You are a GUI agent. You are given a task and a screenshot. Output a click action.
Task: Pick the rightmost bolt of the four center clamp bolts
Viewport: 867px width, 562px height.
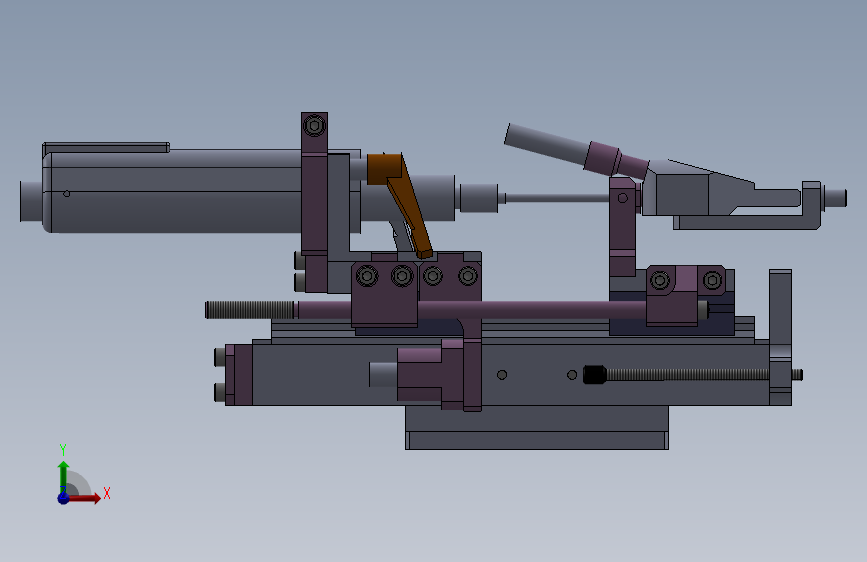(x=468, y=275)
